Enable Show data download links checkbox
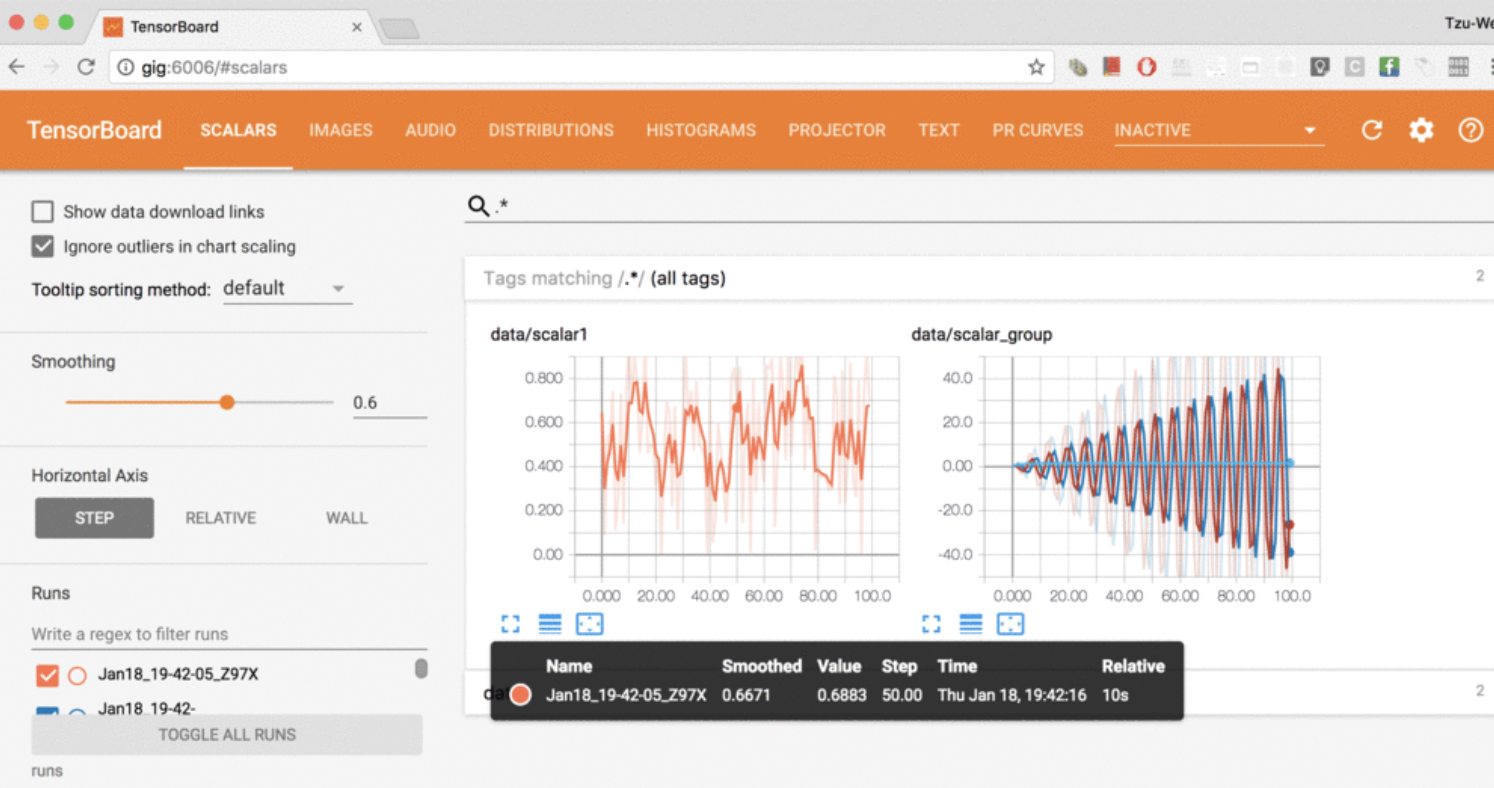 click(42, 212)
